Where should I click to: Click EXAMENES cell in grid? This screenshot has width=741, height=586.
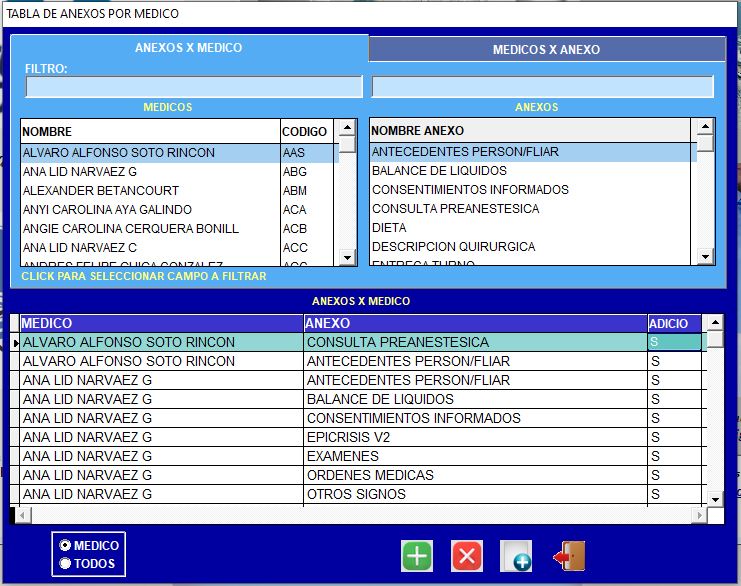pyautogui.click(x=475, y=456)
